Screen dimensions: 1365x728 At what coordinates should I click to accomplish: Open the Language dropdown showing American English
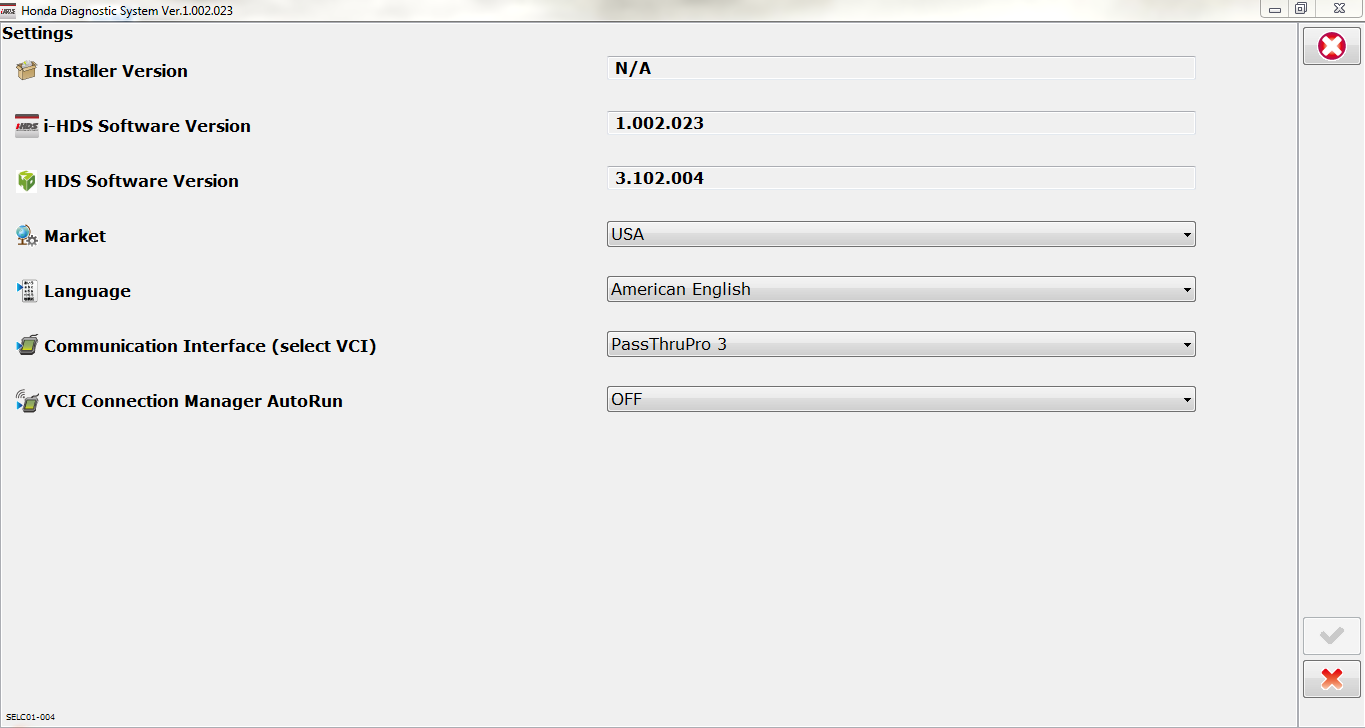[x=1186, y=289]
